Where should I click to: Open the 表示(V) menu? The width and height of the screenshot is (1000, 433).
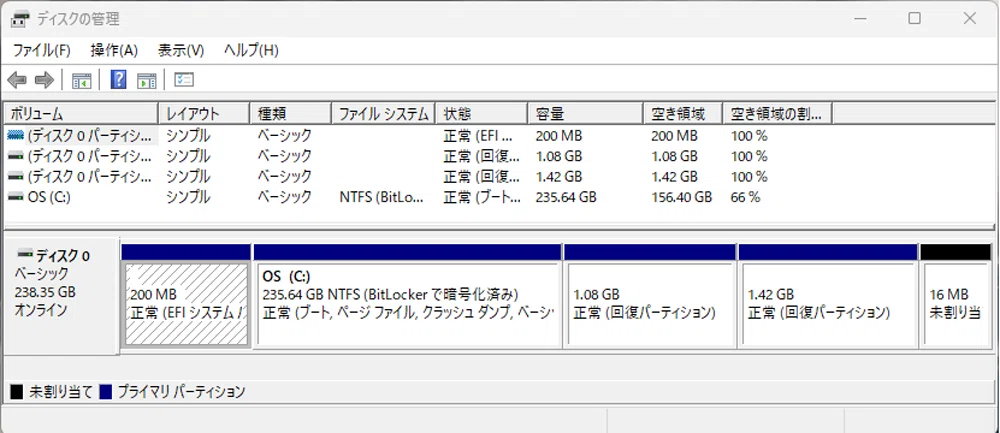(181, 50)
